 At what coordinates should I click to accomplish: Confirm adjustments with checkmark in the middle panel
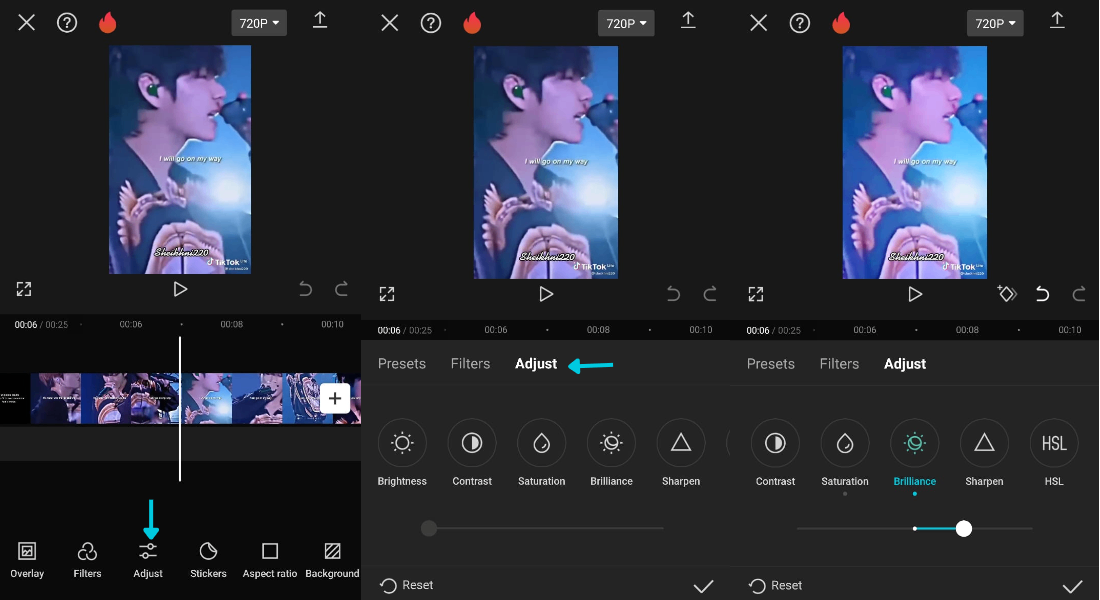pyautogui.click(x=704, y=585)
